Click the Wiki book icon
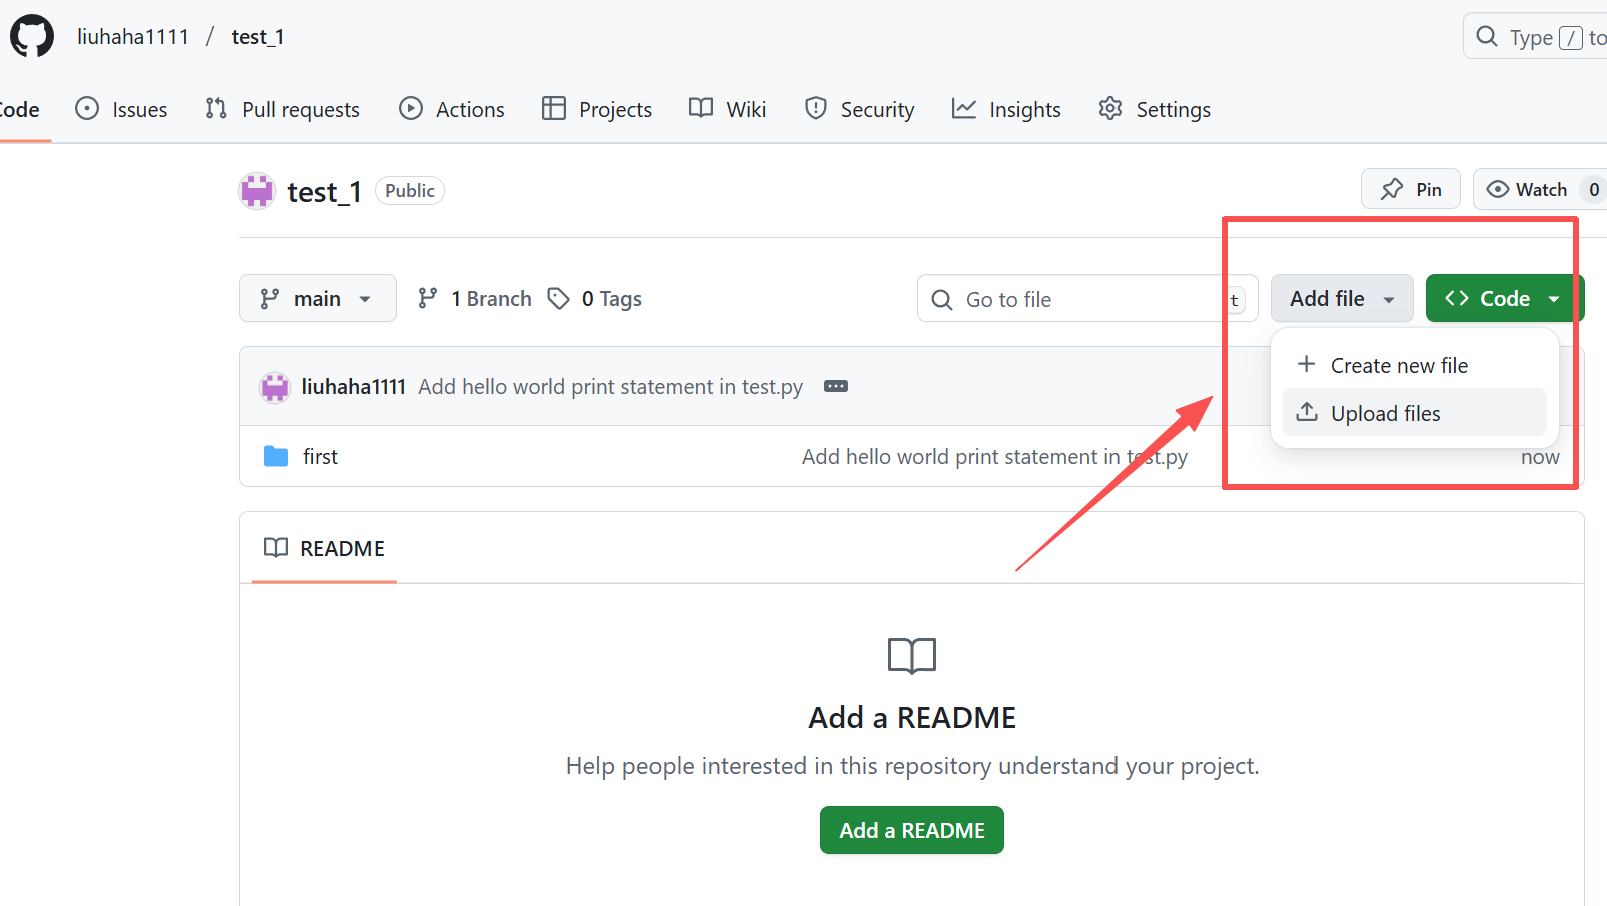1607x906 pixels. [701, 108]
